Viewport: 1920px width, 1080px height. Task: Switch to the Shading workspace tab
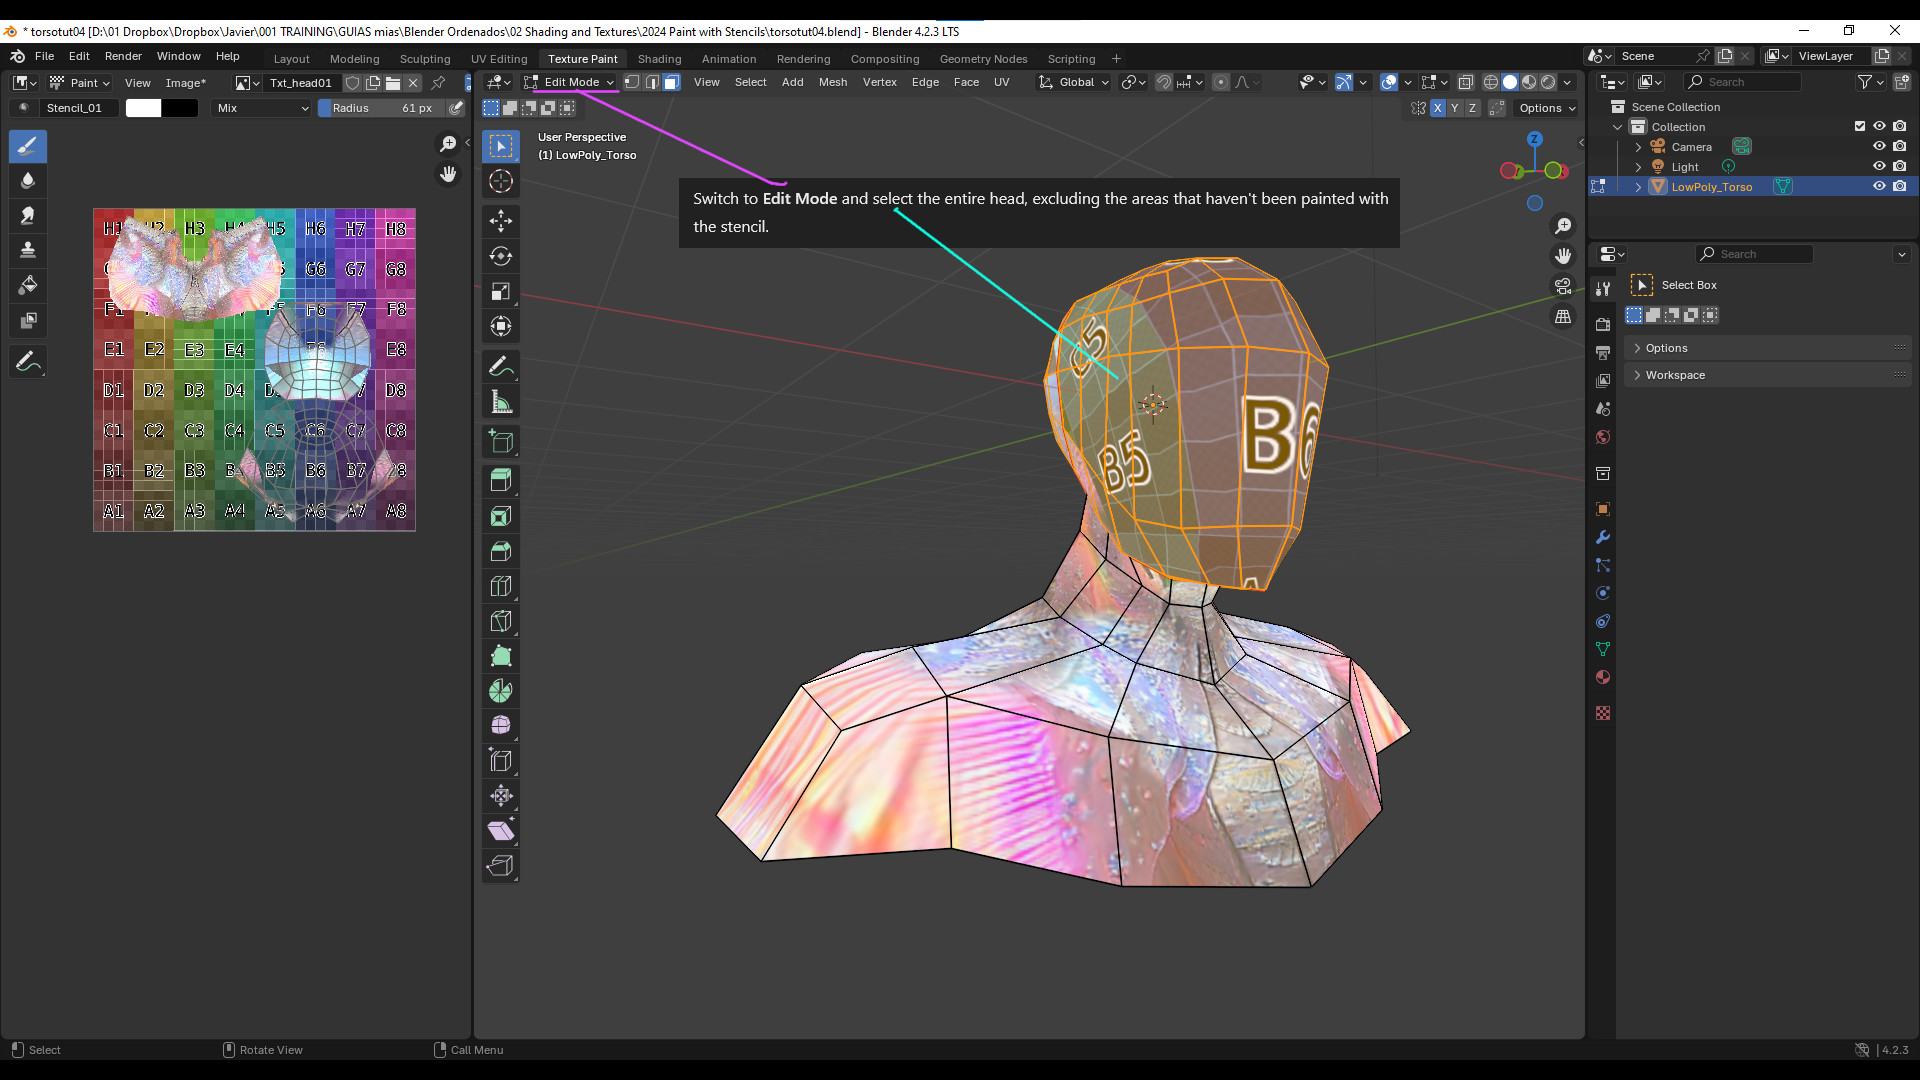tap(659, 59)
